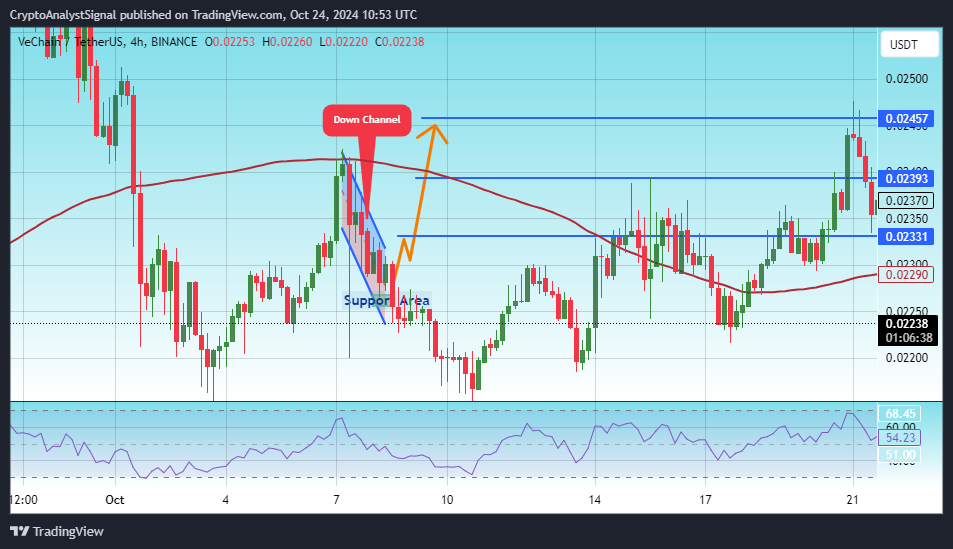Image resolution: width=953 pixels, height=549 pixels.
Task: Click the high value H0.02260
Action: [287, 42]
